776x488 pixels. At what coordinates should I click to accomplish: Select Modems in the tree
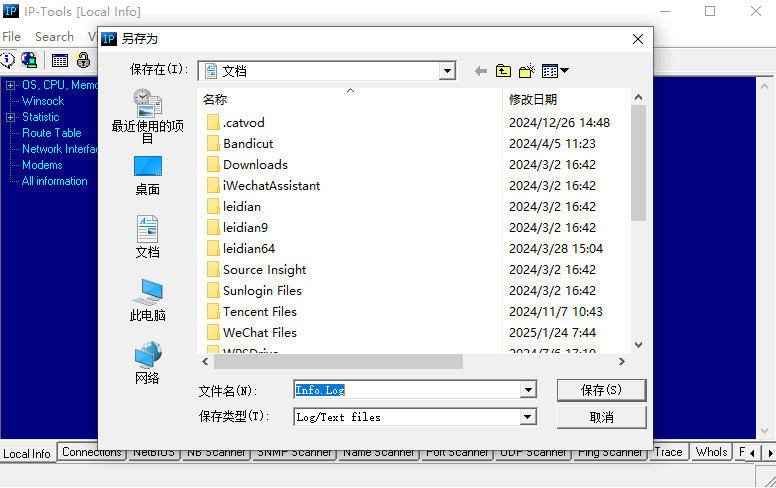point(42,165)
